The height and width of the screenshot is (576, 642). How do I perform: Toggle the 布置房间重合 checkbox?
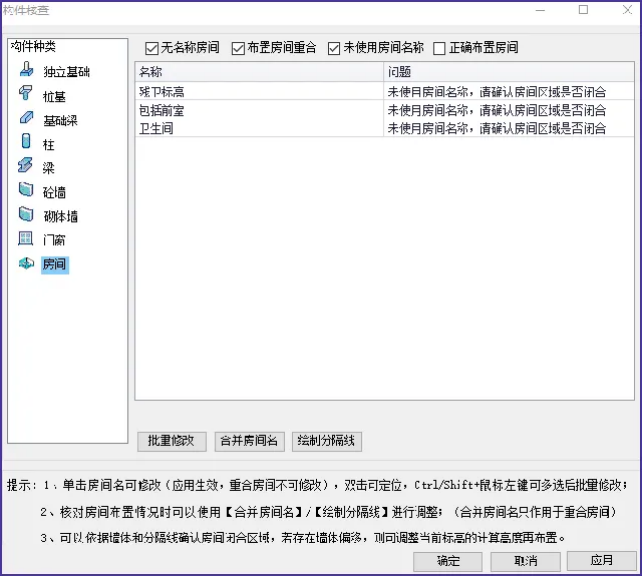click(x=238, y=48)
